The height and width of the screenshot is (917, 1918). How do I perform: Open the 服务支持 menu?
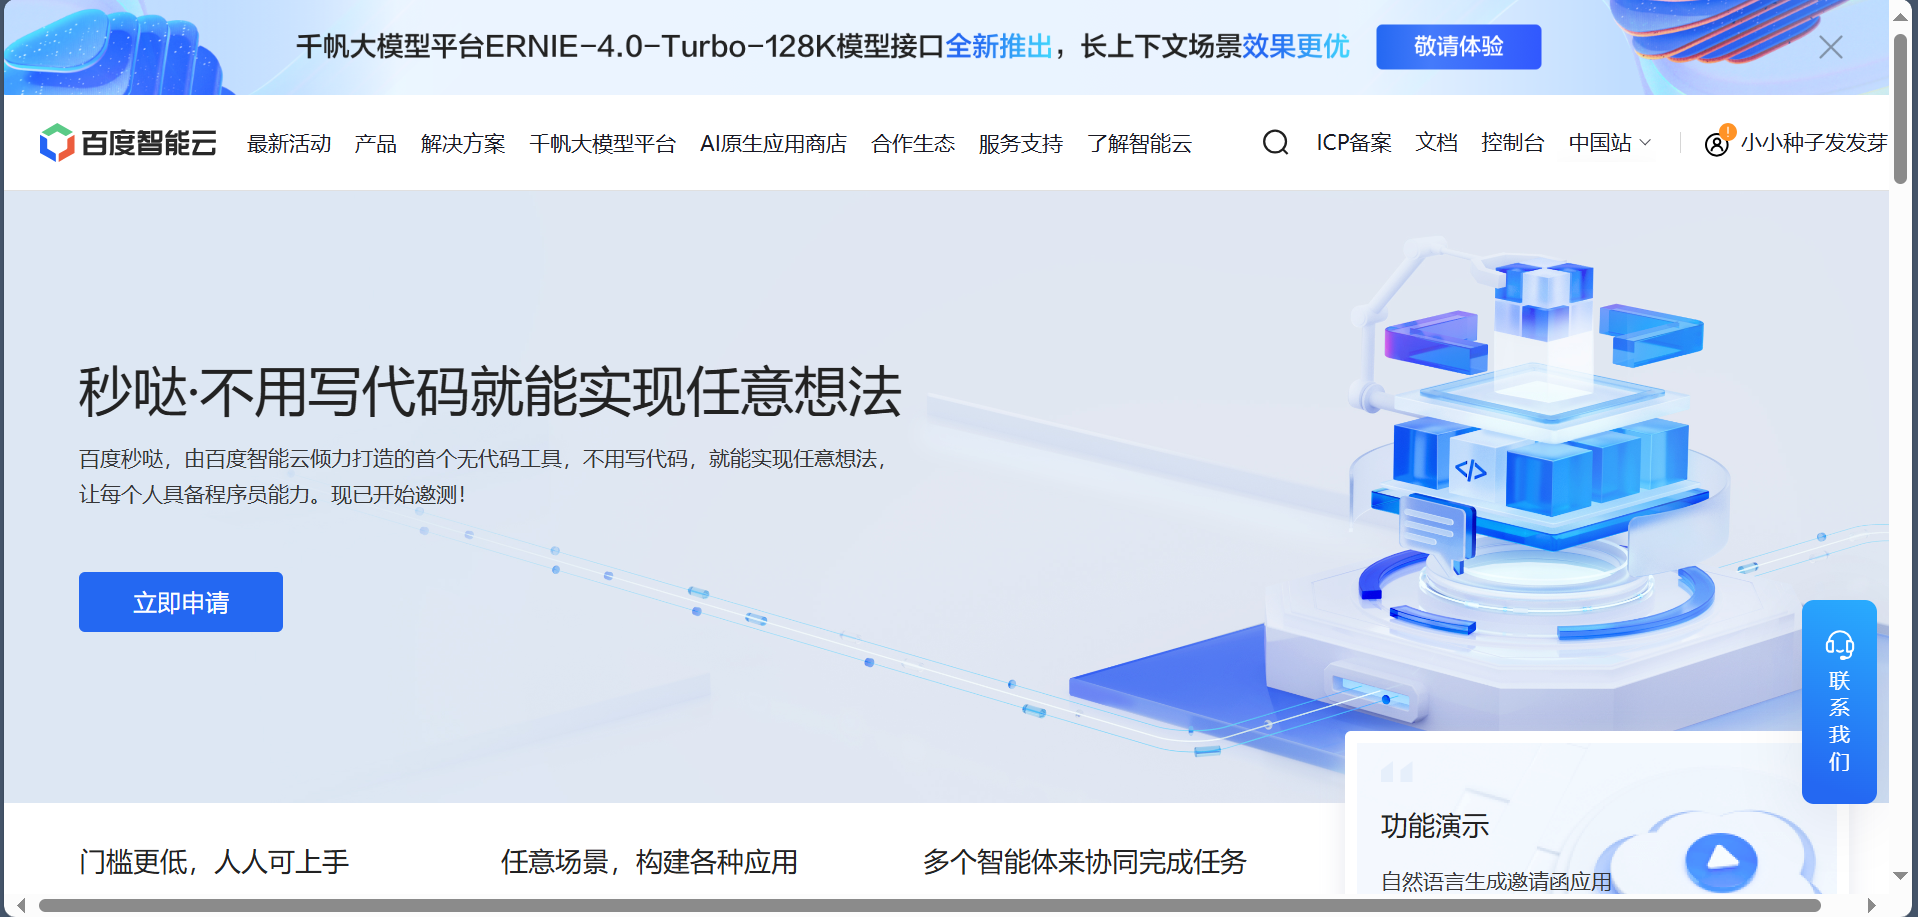pos(1021,144)
